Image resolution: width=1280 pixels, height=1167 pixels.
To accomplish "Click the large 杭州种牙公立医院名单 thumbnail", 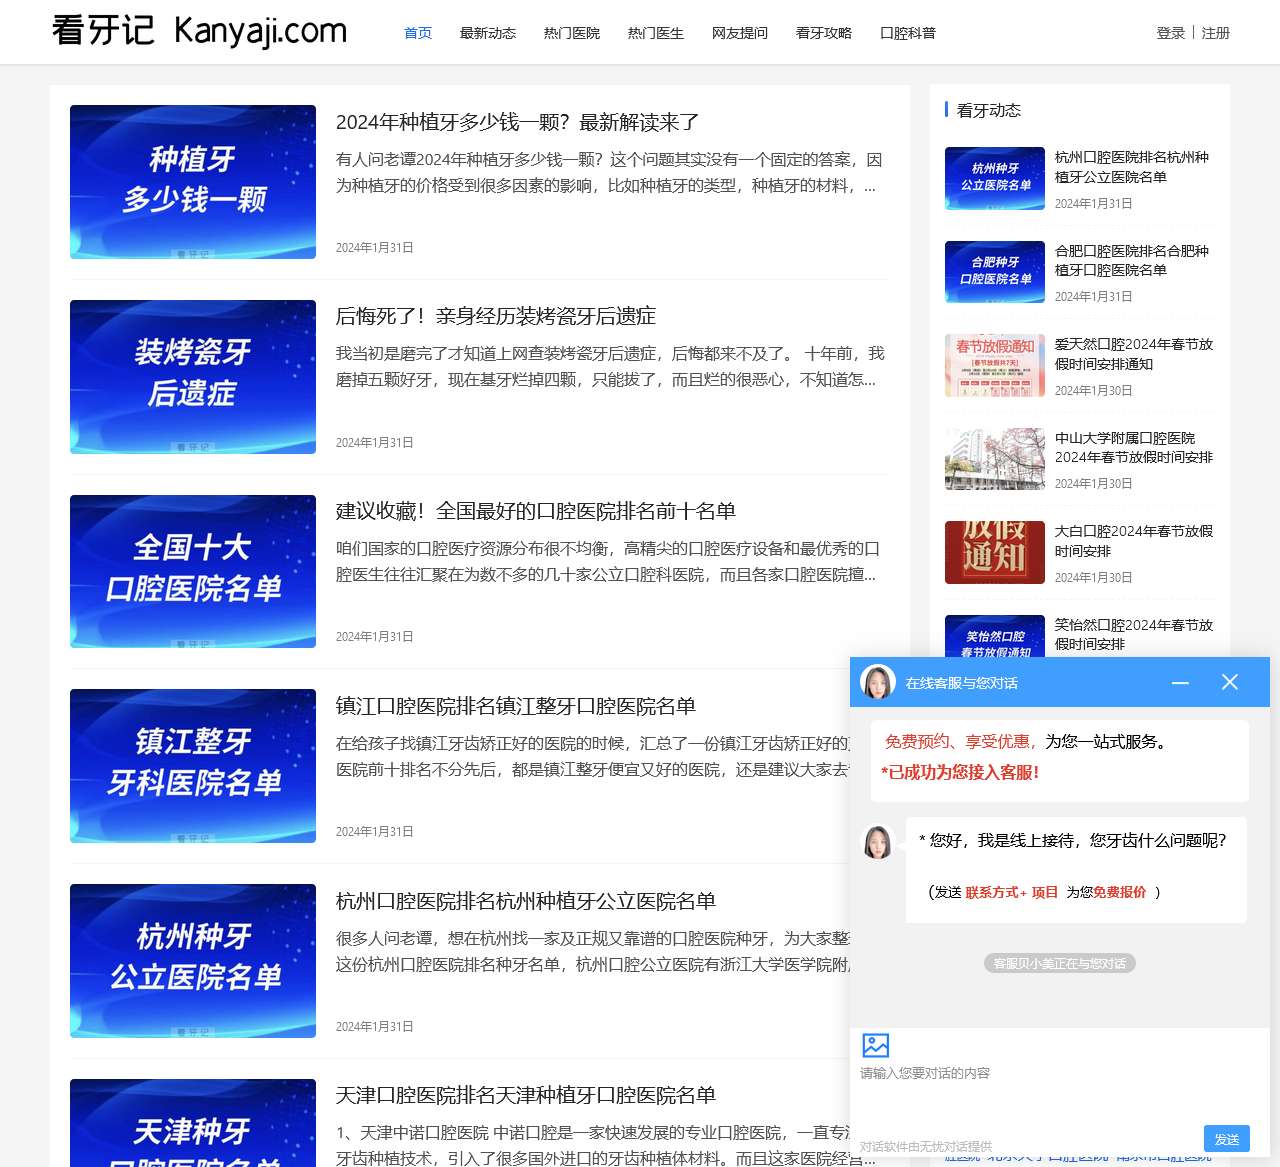I will coord(193,961).
